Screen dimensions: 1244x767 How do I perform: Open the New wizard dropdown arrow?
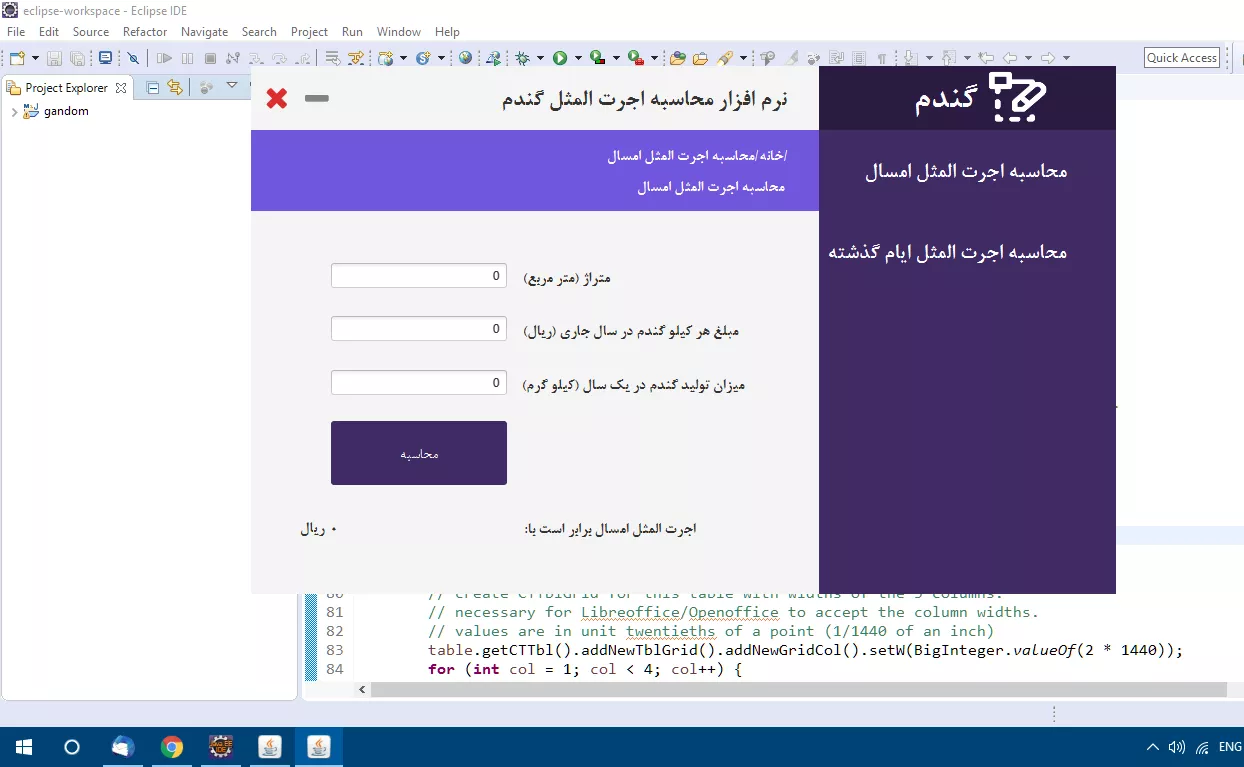click(35, 58)
